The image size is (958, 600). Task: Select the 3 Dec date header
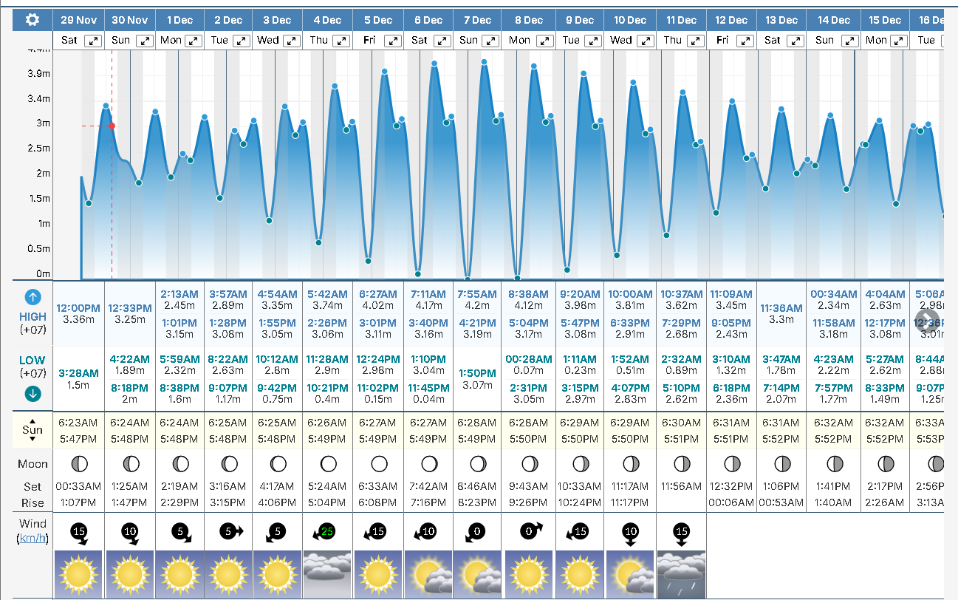tap(277, 20)
